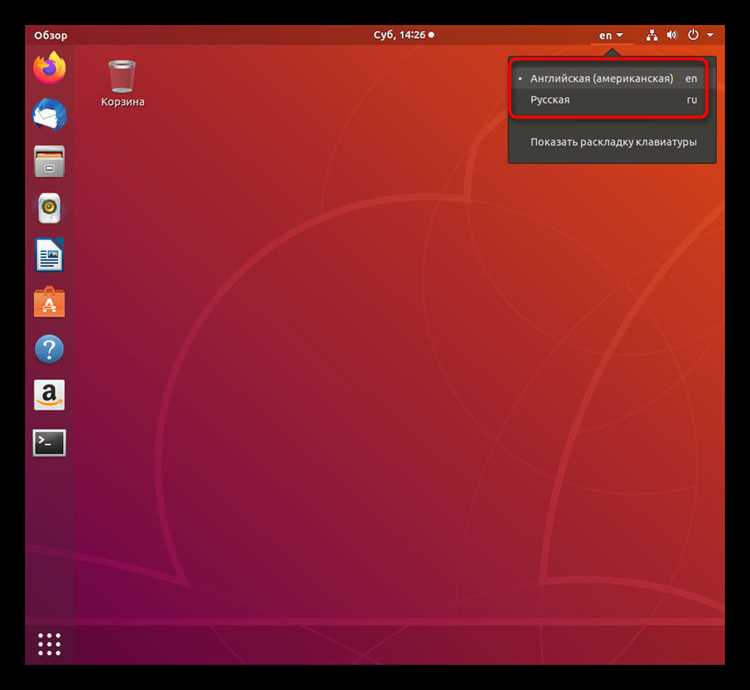This screenshot has height=690, width=750.
Task: Click the power icon in top bar
Action: point(693,34)
